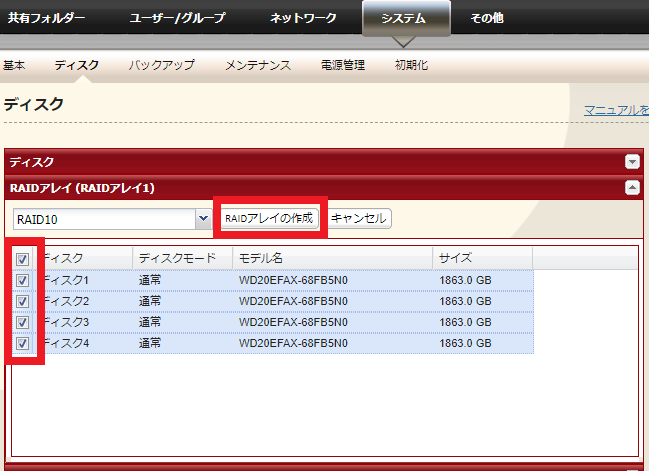Collapse the RAIDアレイ panel arrow icon
649x471 pixels.
click(x=631, y=187)
